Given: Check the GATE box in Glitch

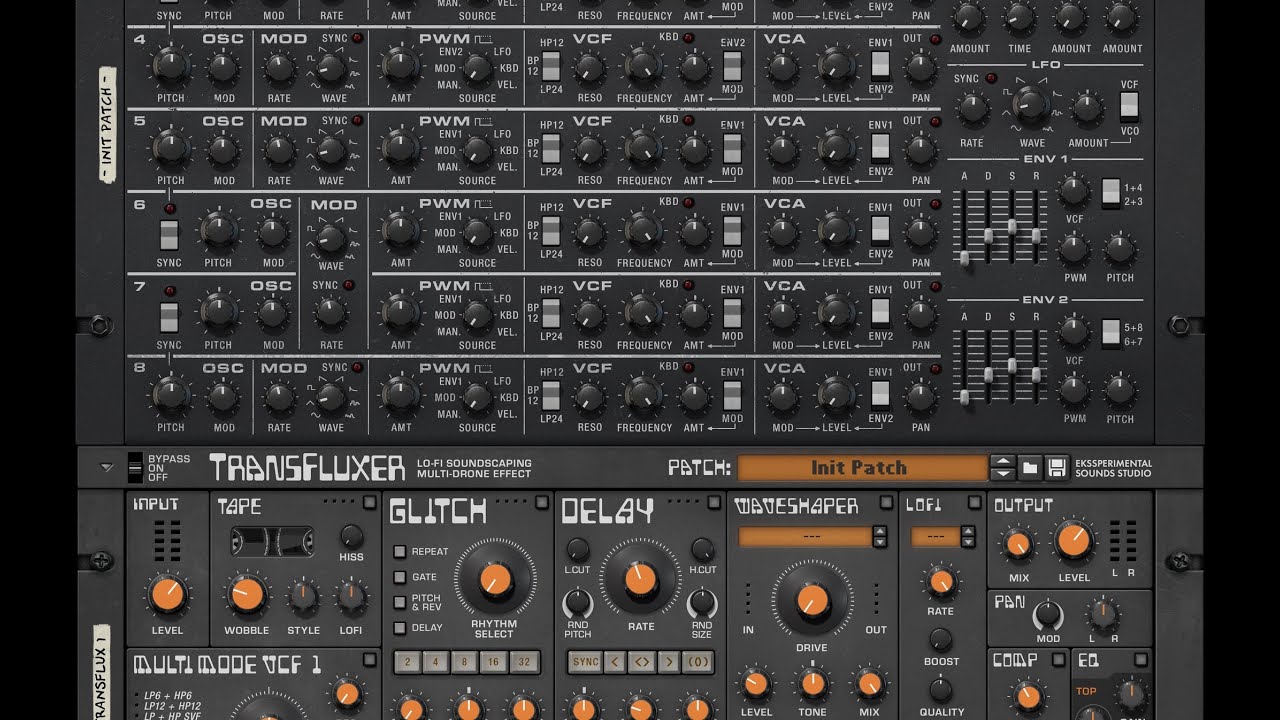Looking at the screenshot, I should 400,577.
